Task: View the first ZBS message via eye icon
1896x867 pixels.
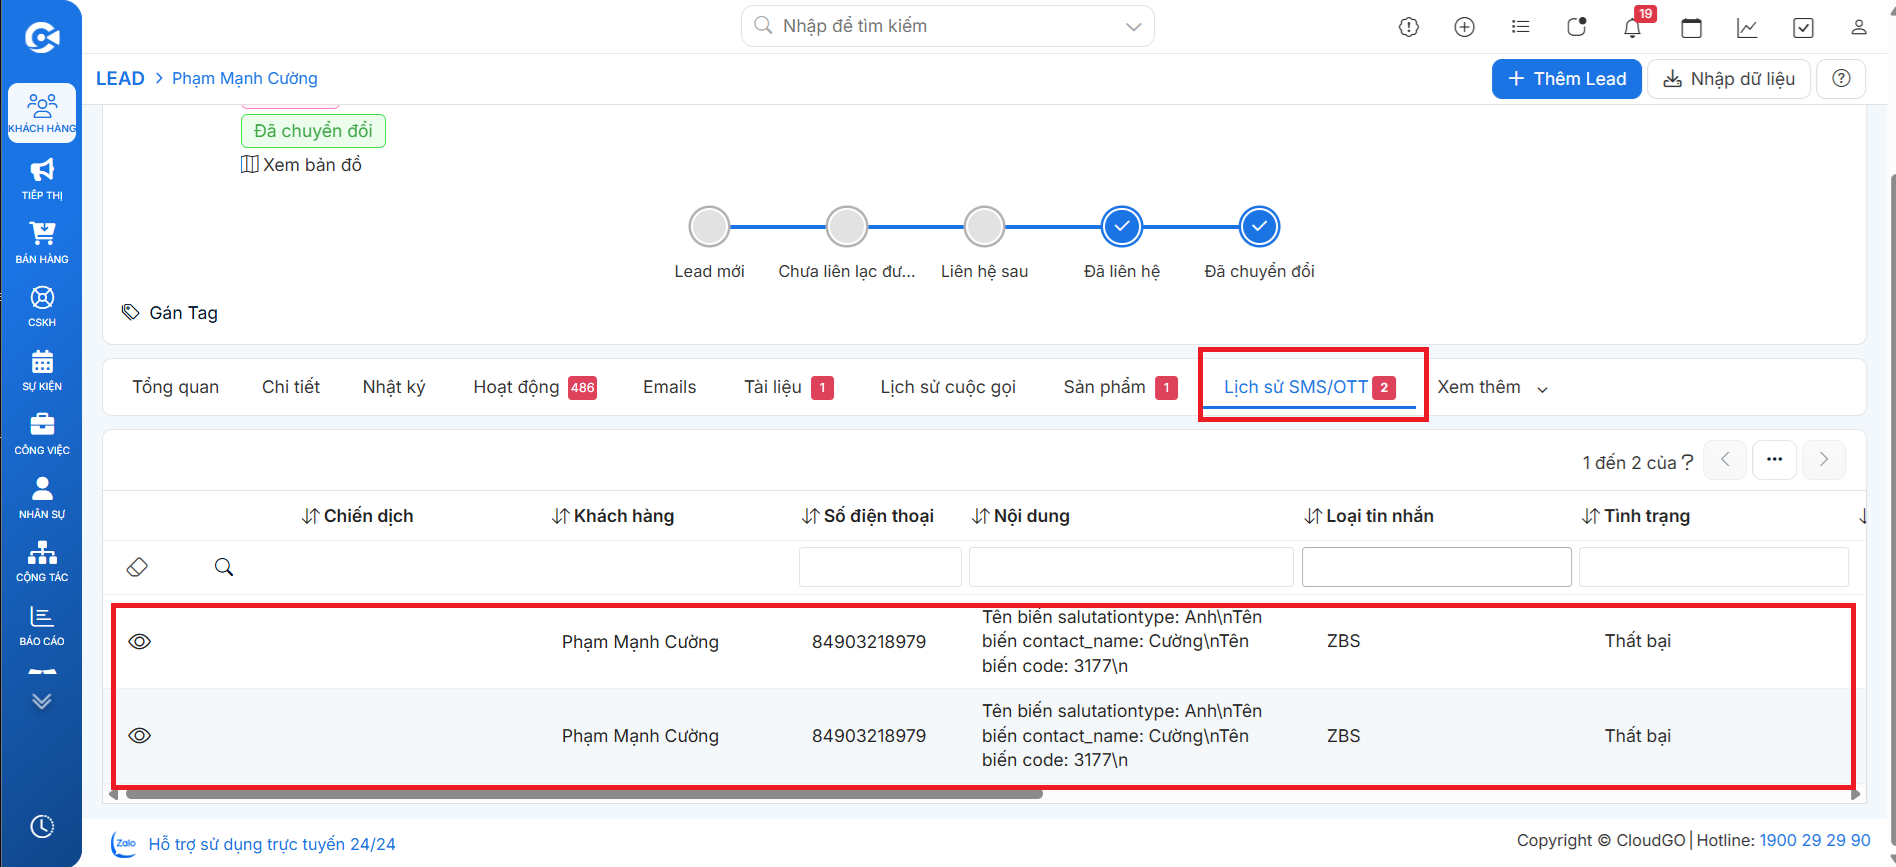Action: point(140,642)
